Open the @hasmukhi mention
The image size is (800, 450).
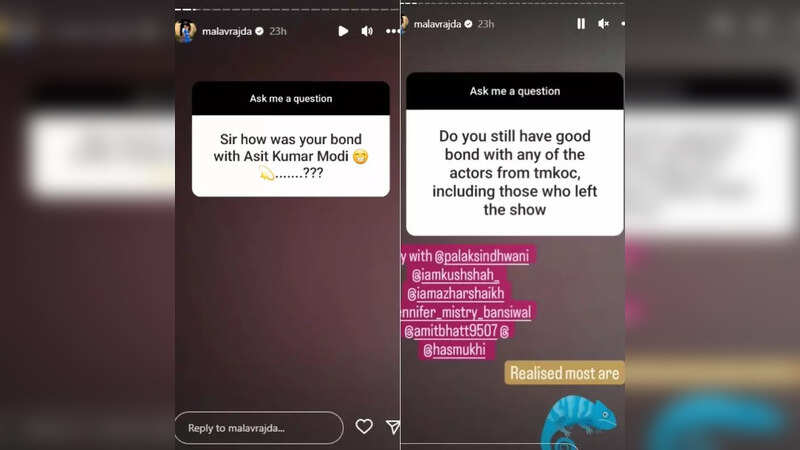click(x=454, y=349)
